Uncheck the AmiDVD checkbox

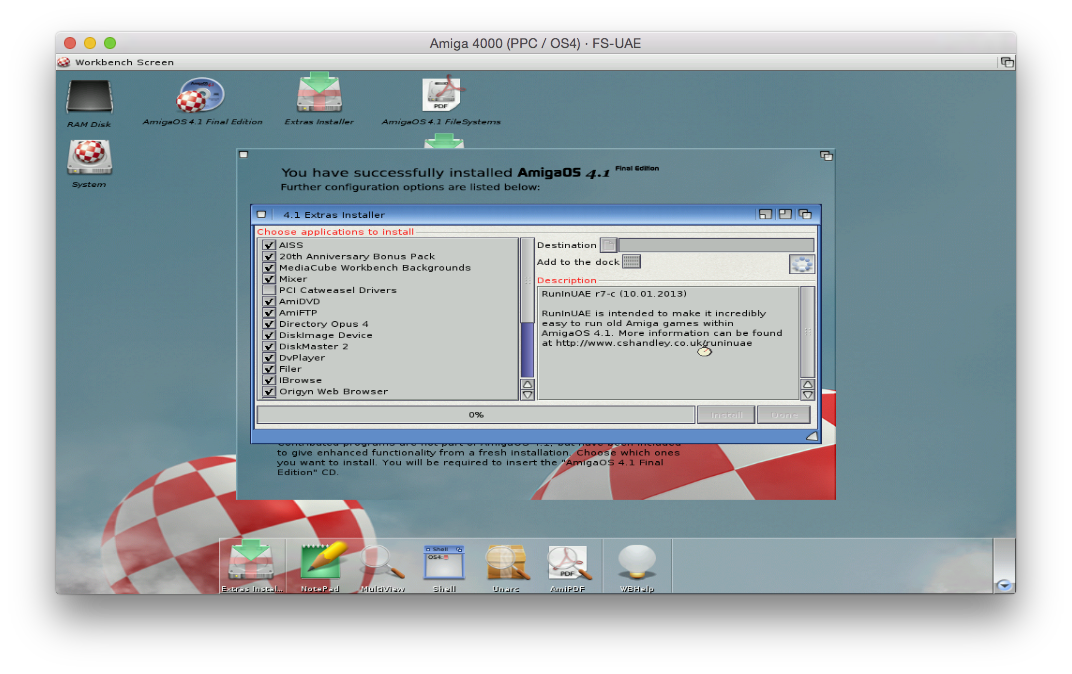pyautogui.click(x=269, y=301)
